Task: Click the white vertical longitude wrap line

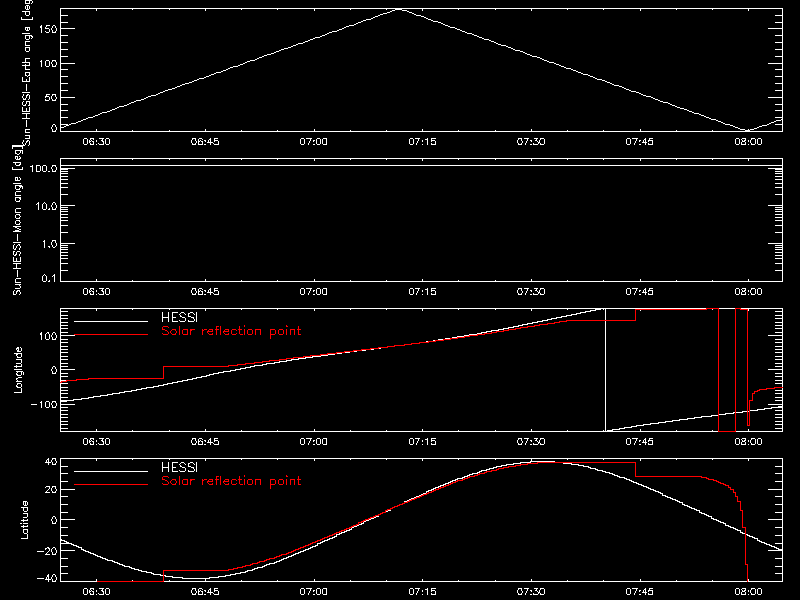Action: (x=605, y=370)
